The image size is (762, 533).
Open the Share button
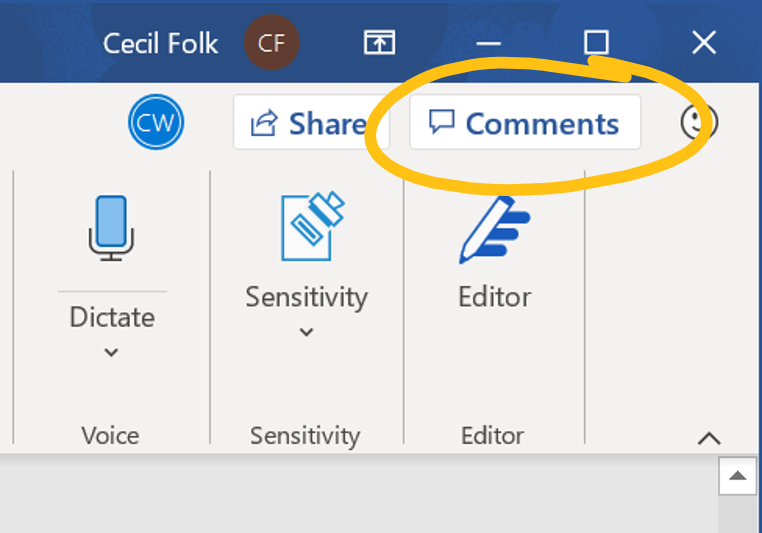(x=307, y=123)
